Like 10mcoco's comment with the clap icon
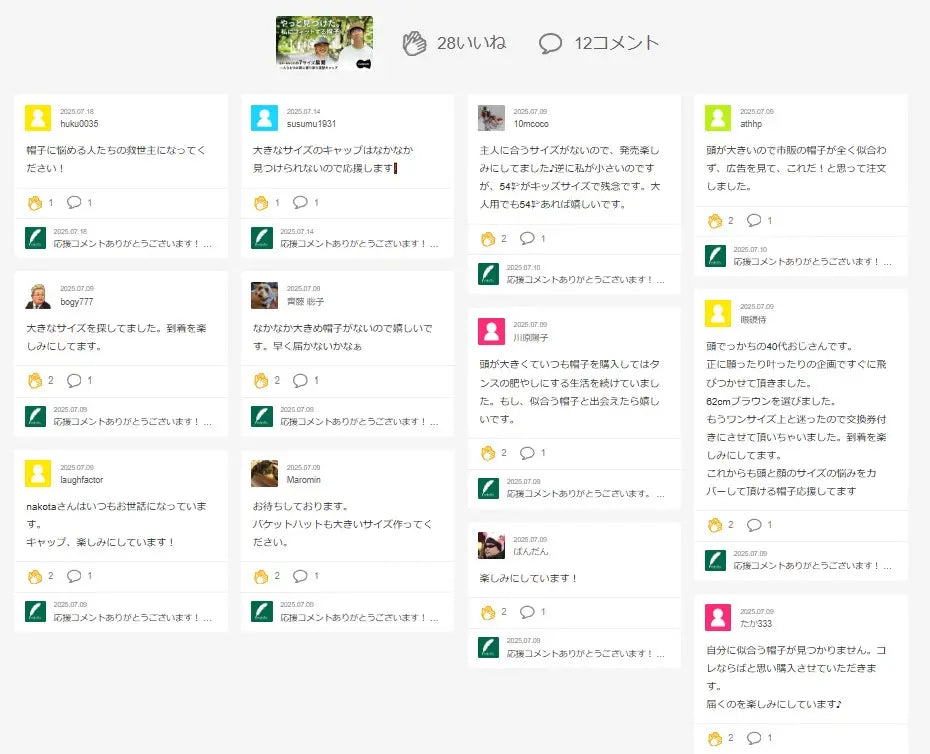Viewport: 930px width, 754px height. point(488,239)
